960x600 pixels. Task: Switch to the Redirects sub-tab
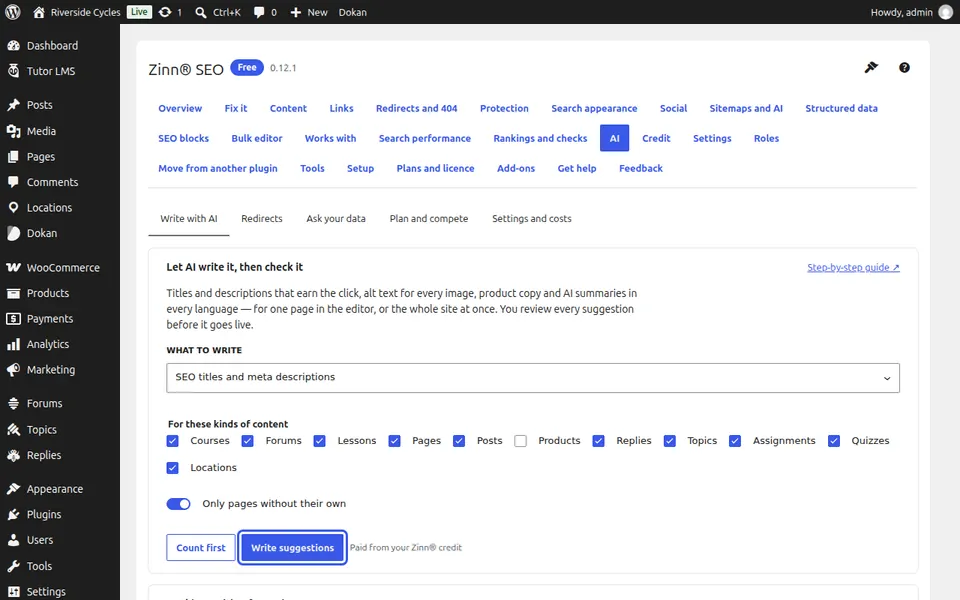pyautogui.click(x=261, y=219)
